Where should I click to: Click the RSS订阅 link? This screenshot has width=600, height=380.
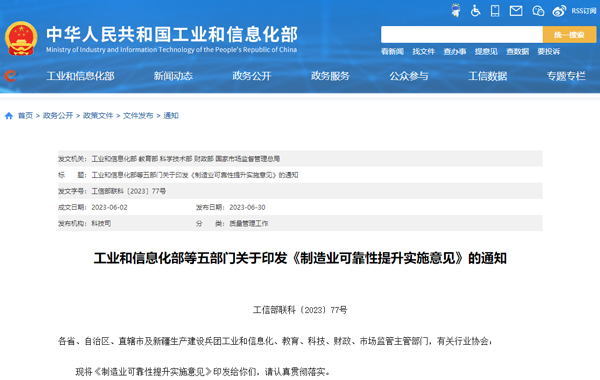(584, 11)
